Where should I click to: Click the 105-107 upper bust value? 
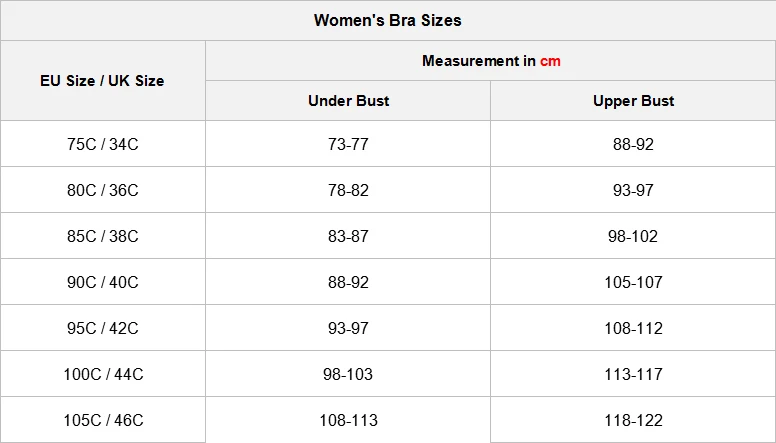633,282
